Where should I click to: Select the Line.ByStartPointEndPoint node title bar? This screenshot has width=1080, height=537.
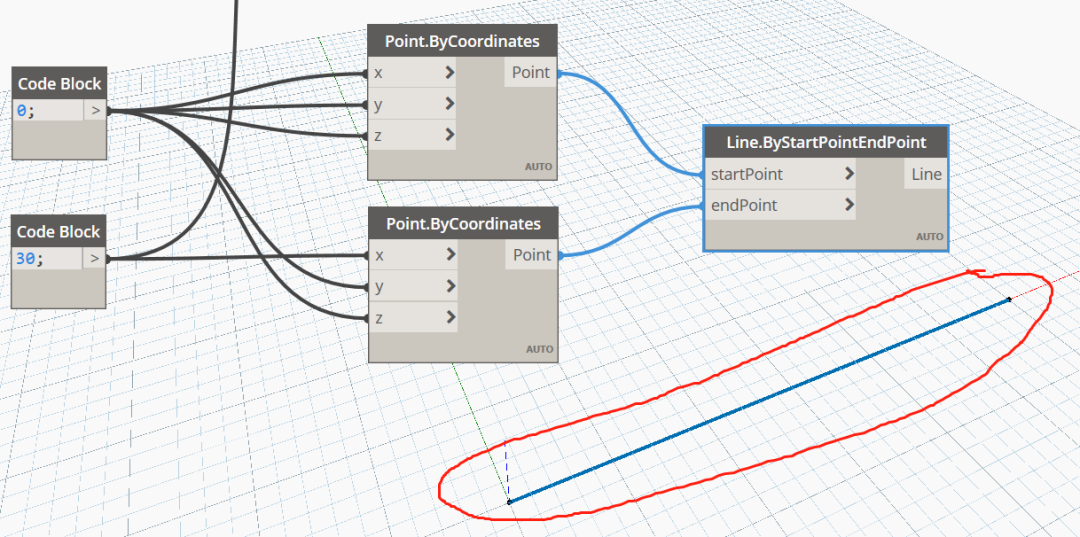coord(826,143)
